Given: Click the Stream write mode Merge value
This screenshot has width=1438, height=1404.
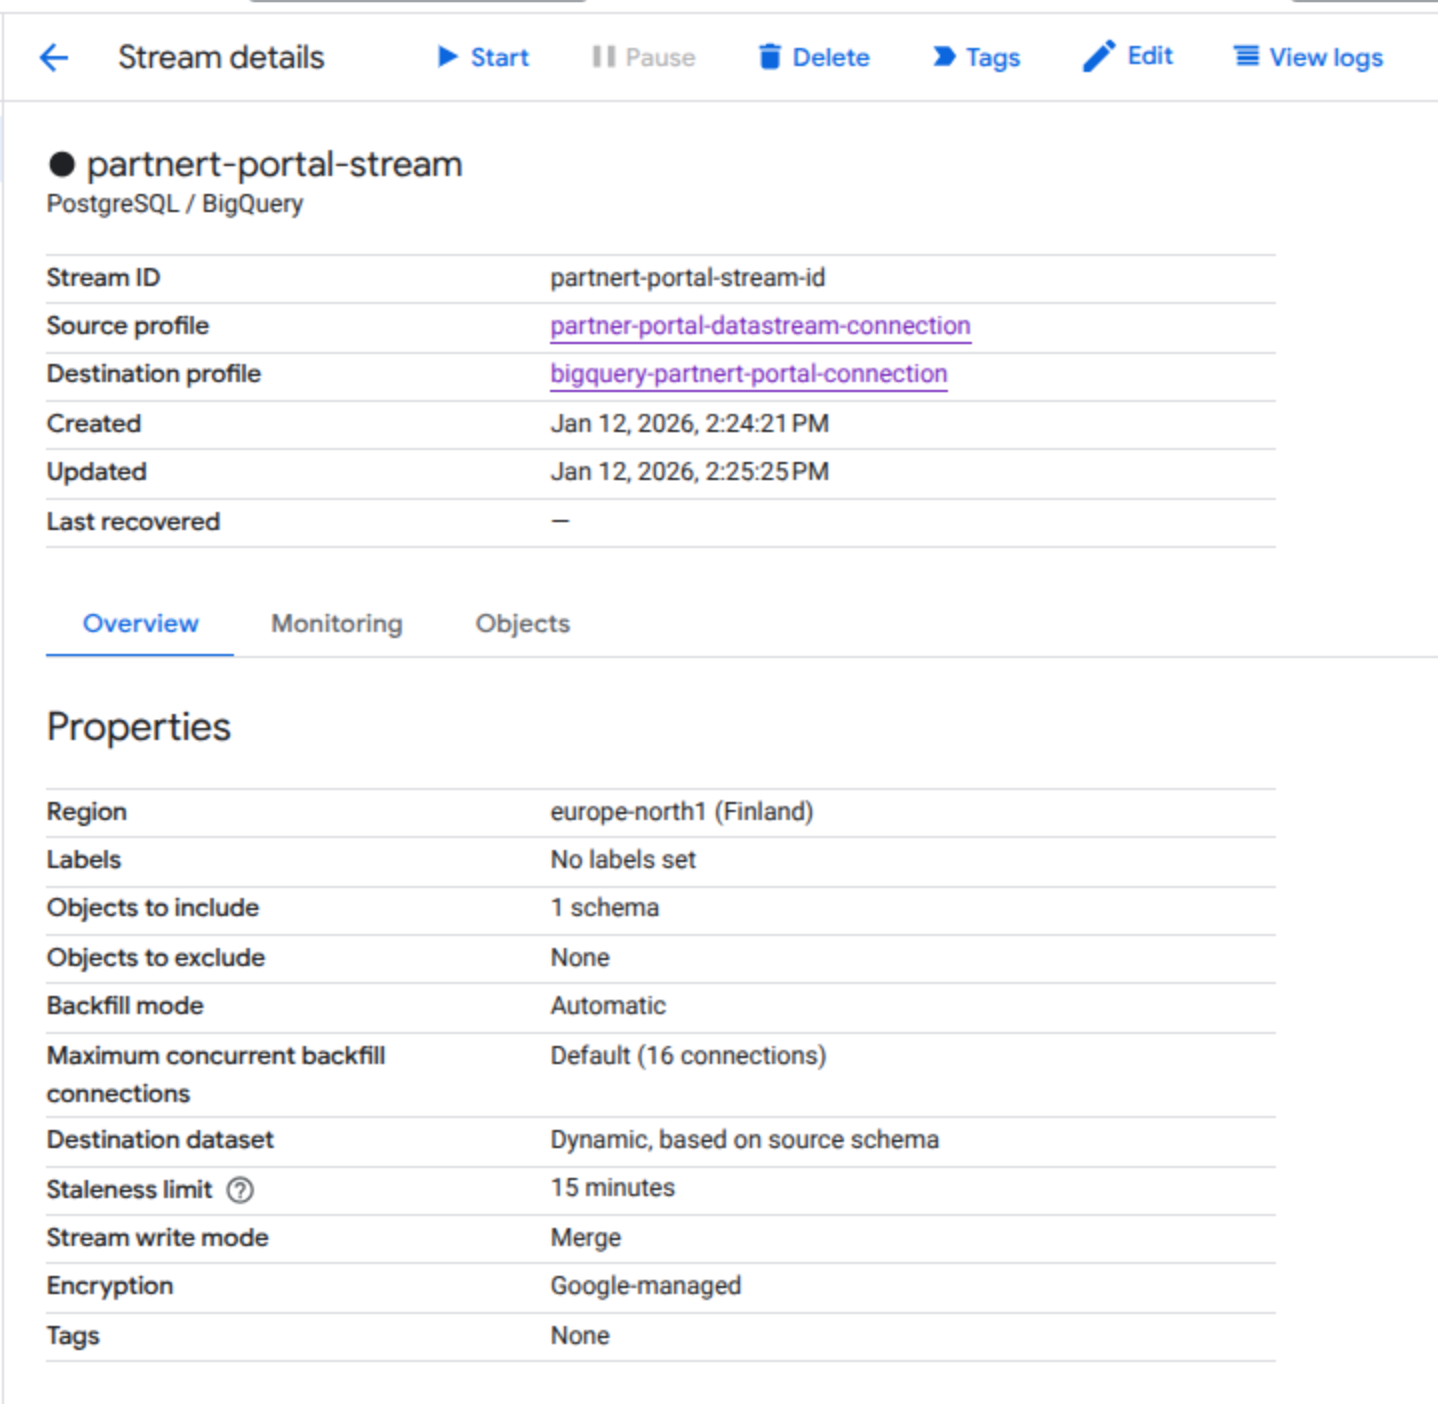Looking at the screenshot, I should point(586,1238).
